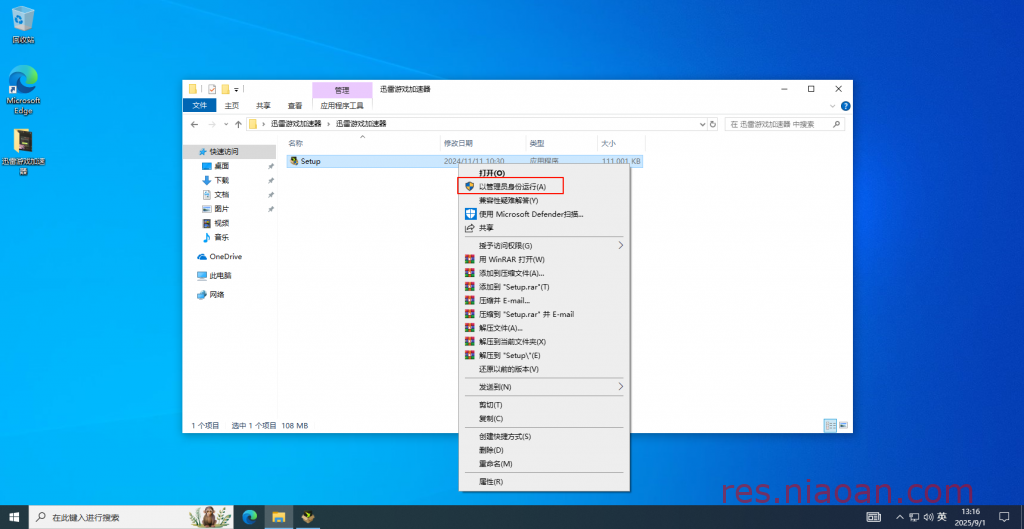
Task: Expand the chevron before the first breadcrumb folder
Action: click(x=264, y=123)
